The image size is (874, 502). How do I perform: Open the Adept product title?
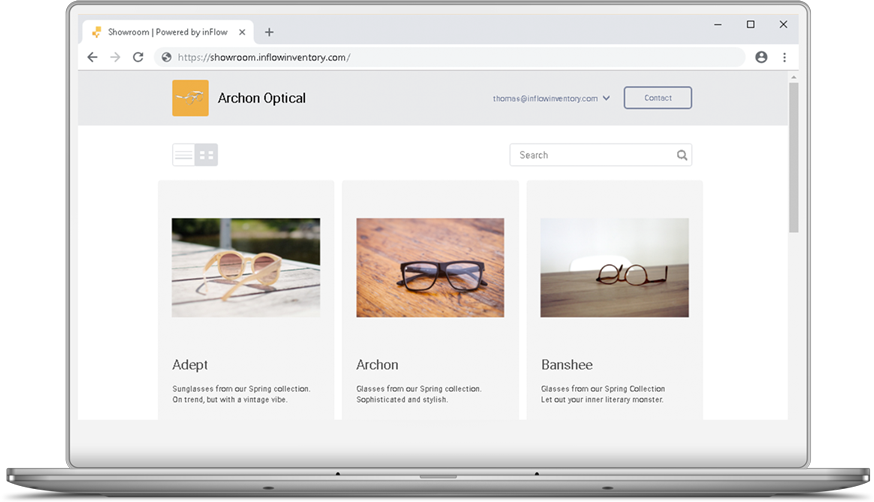(x=190, y=365)
